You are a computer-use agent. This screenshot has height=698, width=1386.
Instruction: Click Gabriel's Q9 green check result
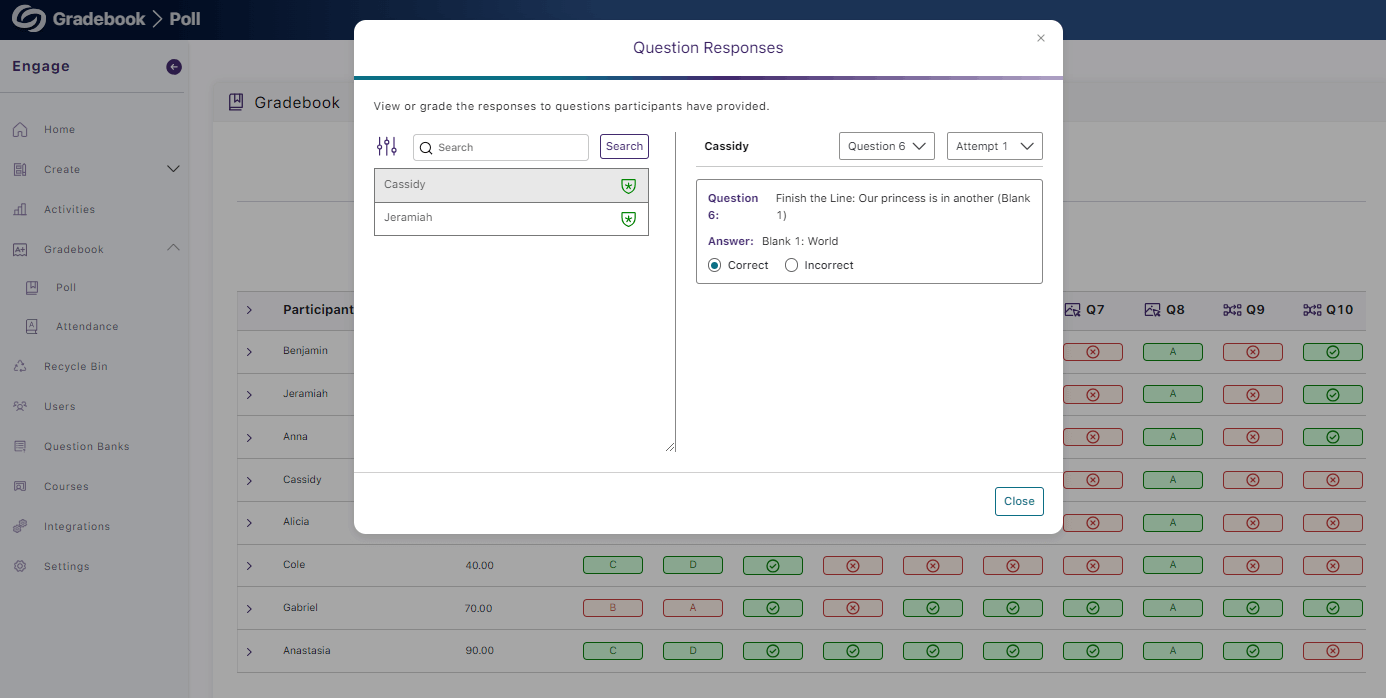tap(1252, 608)
